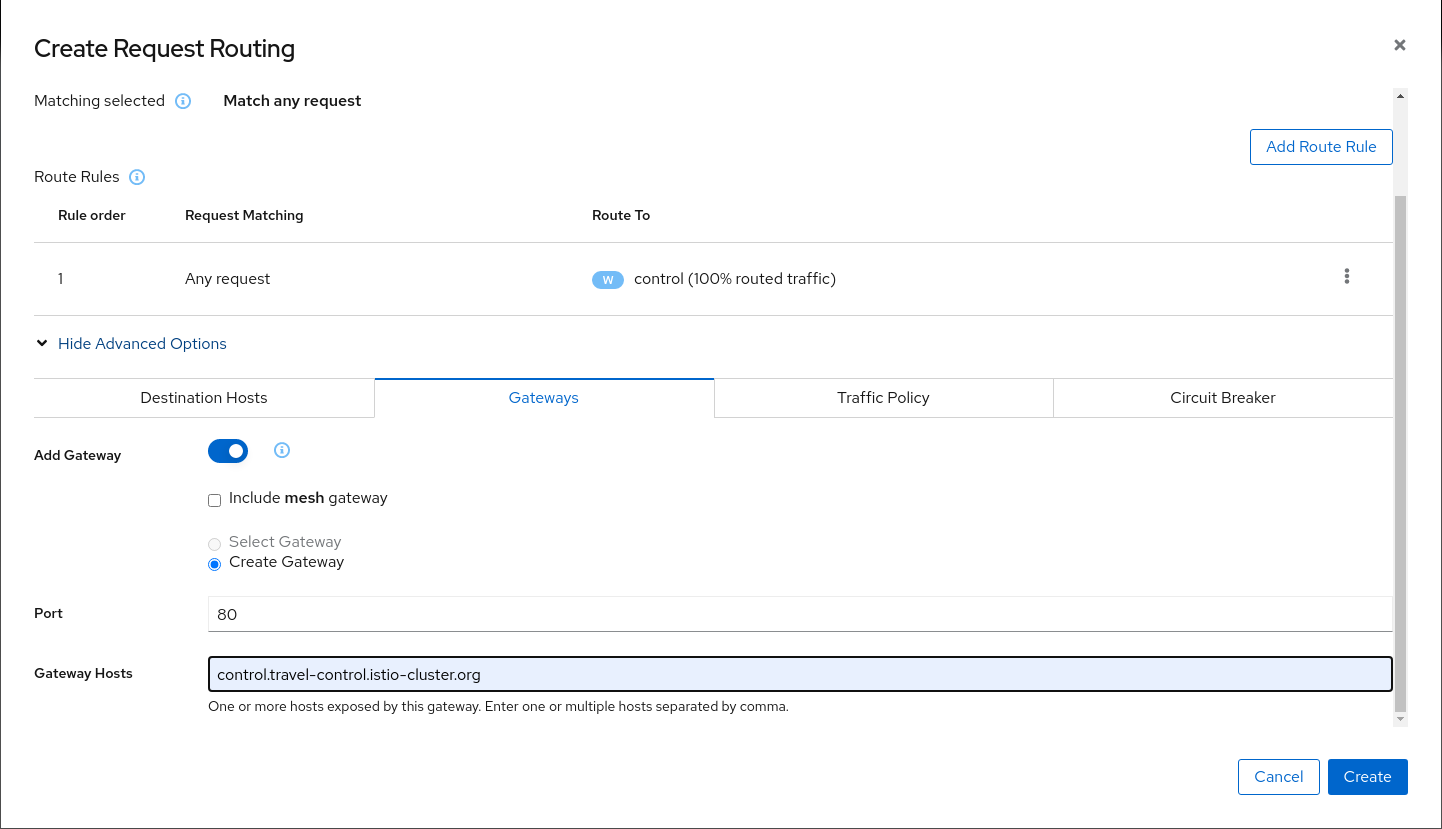Image resolution: width=1442 pixels, height=829 pixels.
Task: Check Include mesh gateway checkbox
Action: [214, 500]
